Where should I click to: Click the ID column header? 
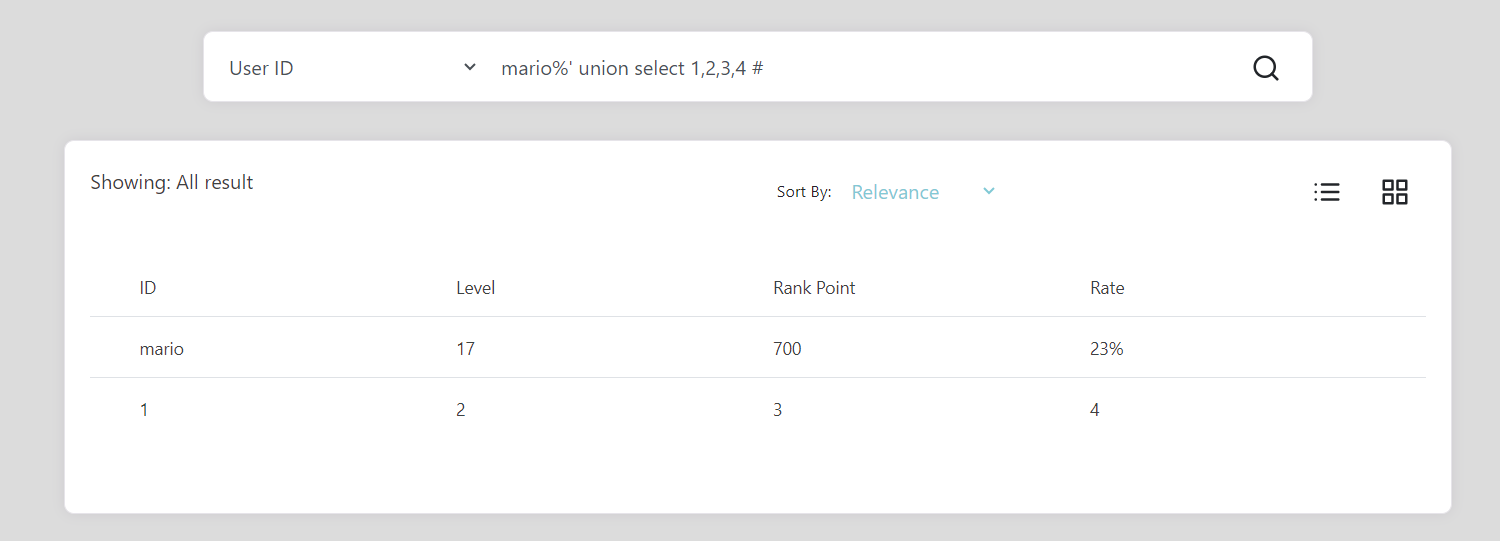(x=148, y=288)
